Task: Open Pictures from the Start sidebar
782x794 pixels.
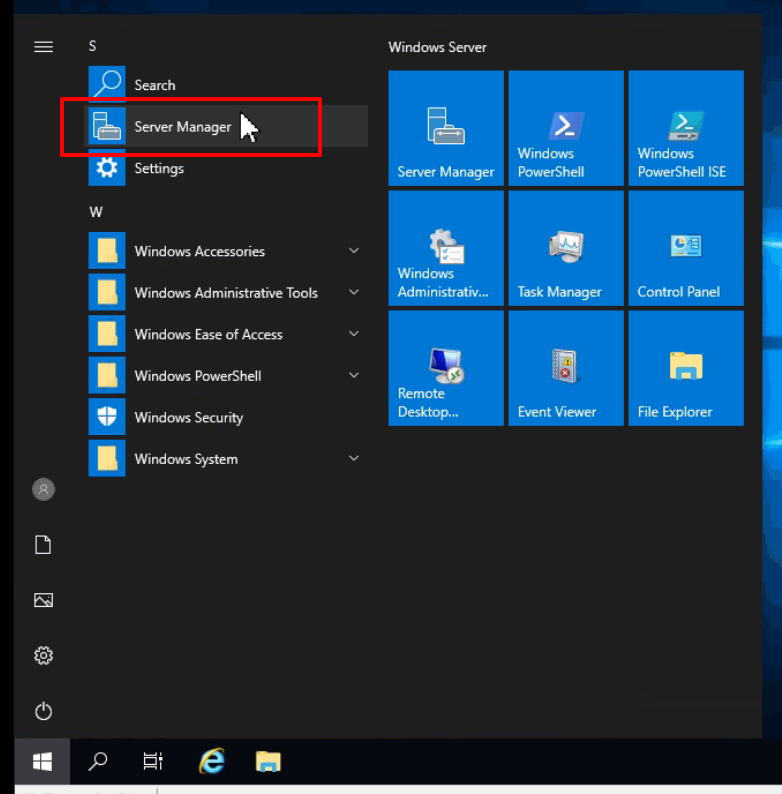Action: coord(43,600)
